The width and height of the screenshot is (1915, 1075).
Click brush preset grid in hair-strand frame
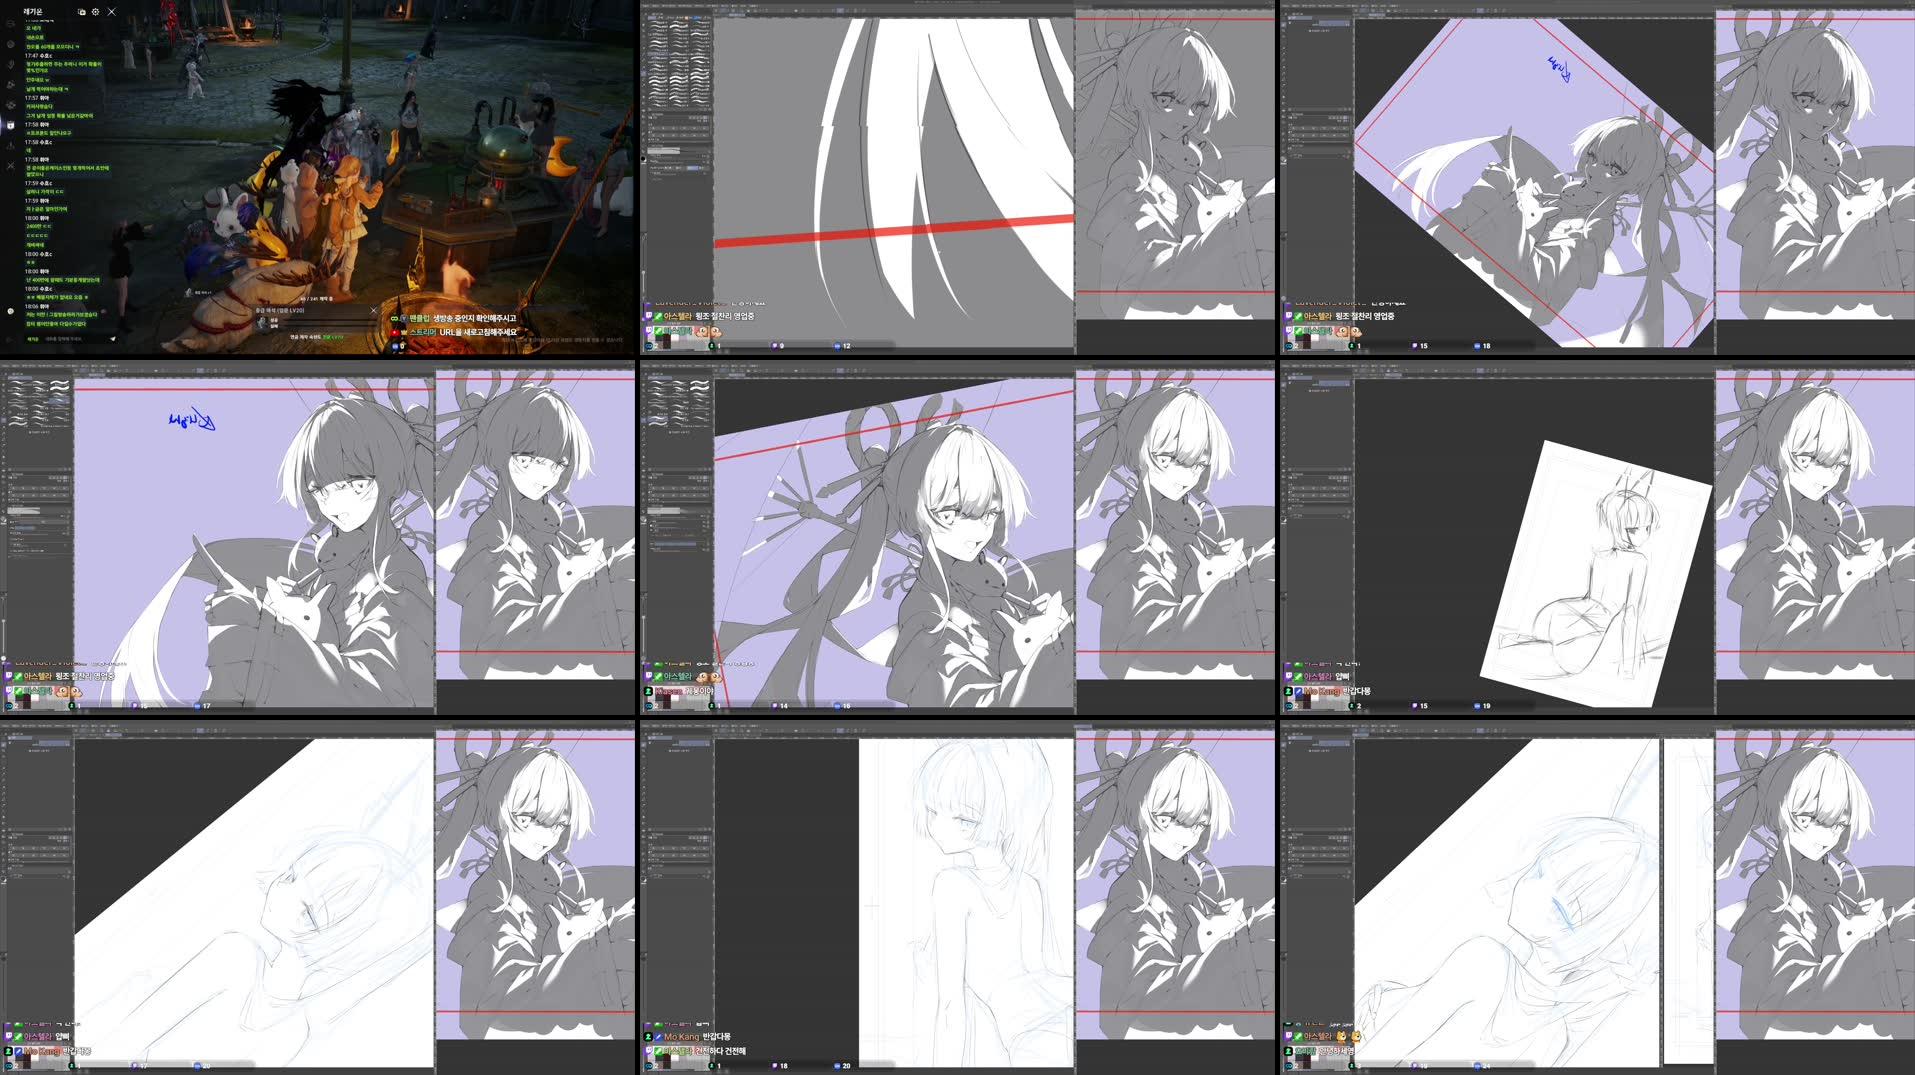pos(678,65)
